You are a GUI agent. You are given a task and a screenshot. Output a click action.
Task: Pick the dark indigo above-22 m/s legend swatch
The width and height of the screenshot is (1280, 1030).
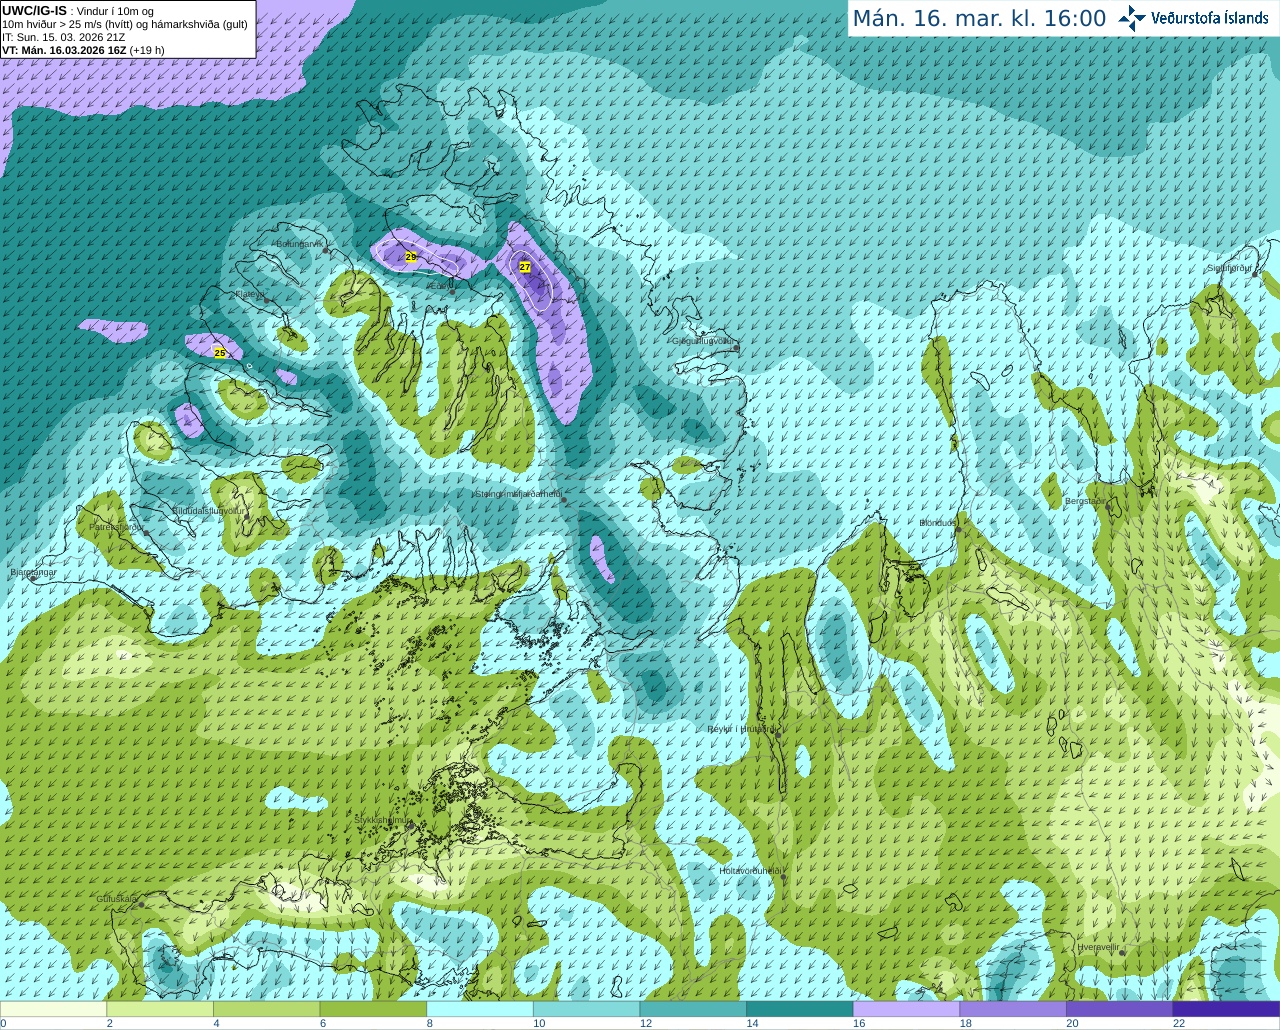(x=1226, y=1009)
